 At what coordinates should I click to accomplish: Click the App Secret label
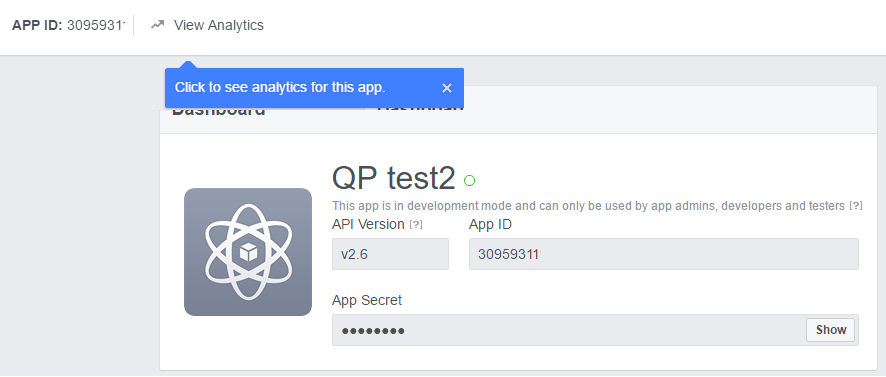[x=367, y=300]
